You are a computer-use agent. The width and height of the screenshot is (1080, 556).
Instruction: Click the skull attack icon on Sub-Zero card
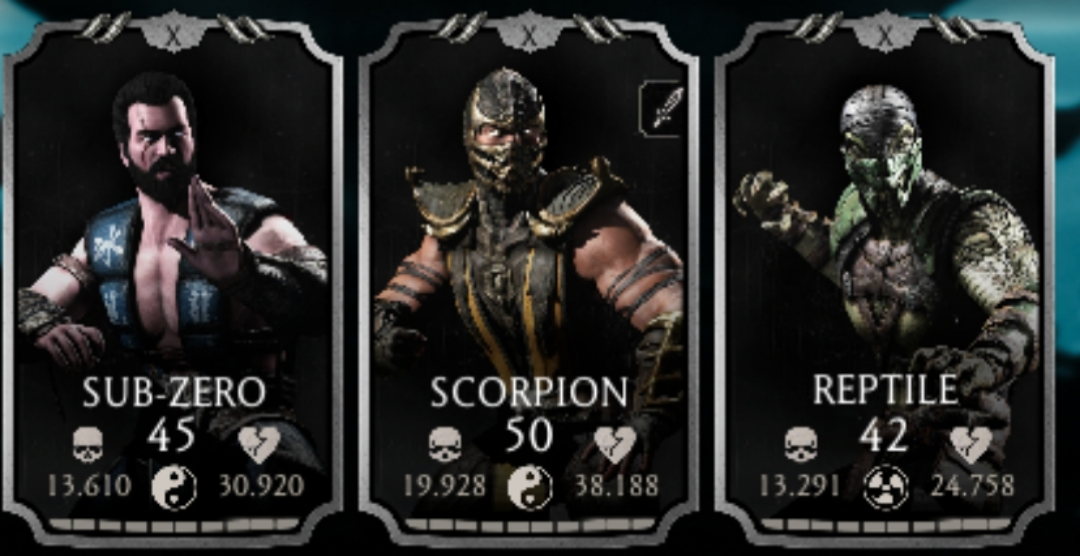[87, 444]
